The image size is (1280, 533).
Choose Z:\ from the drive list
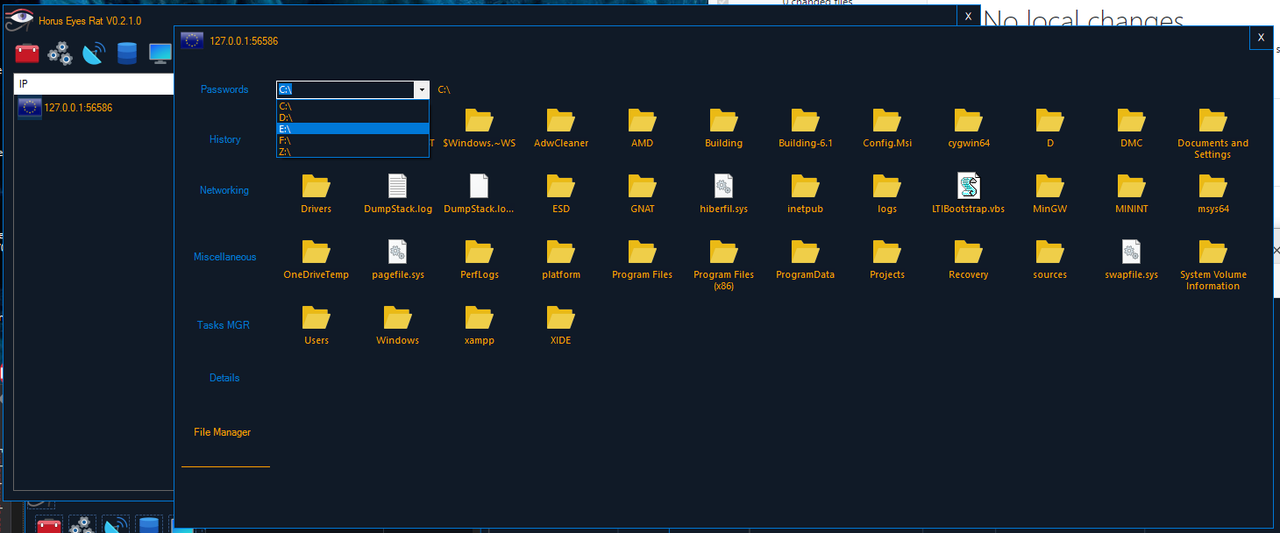coord(353,152)
